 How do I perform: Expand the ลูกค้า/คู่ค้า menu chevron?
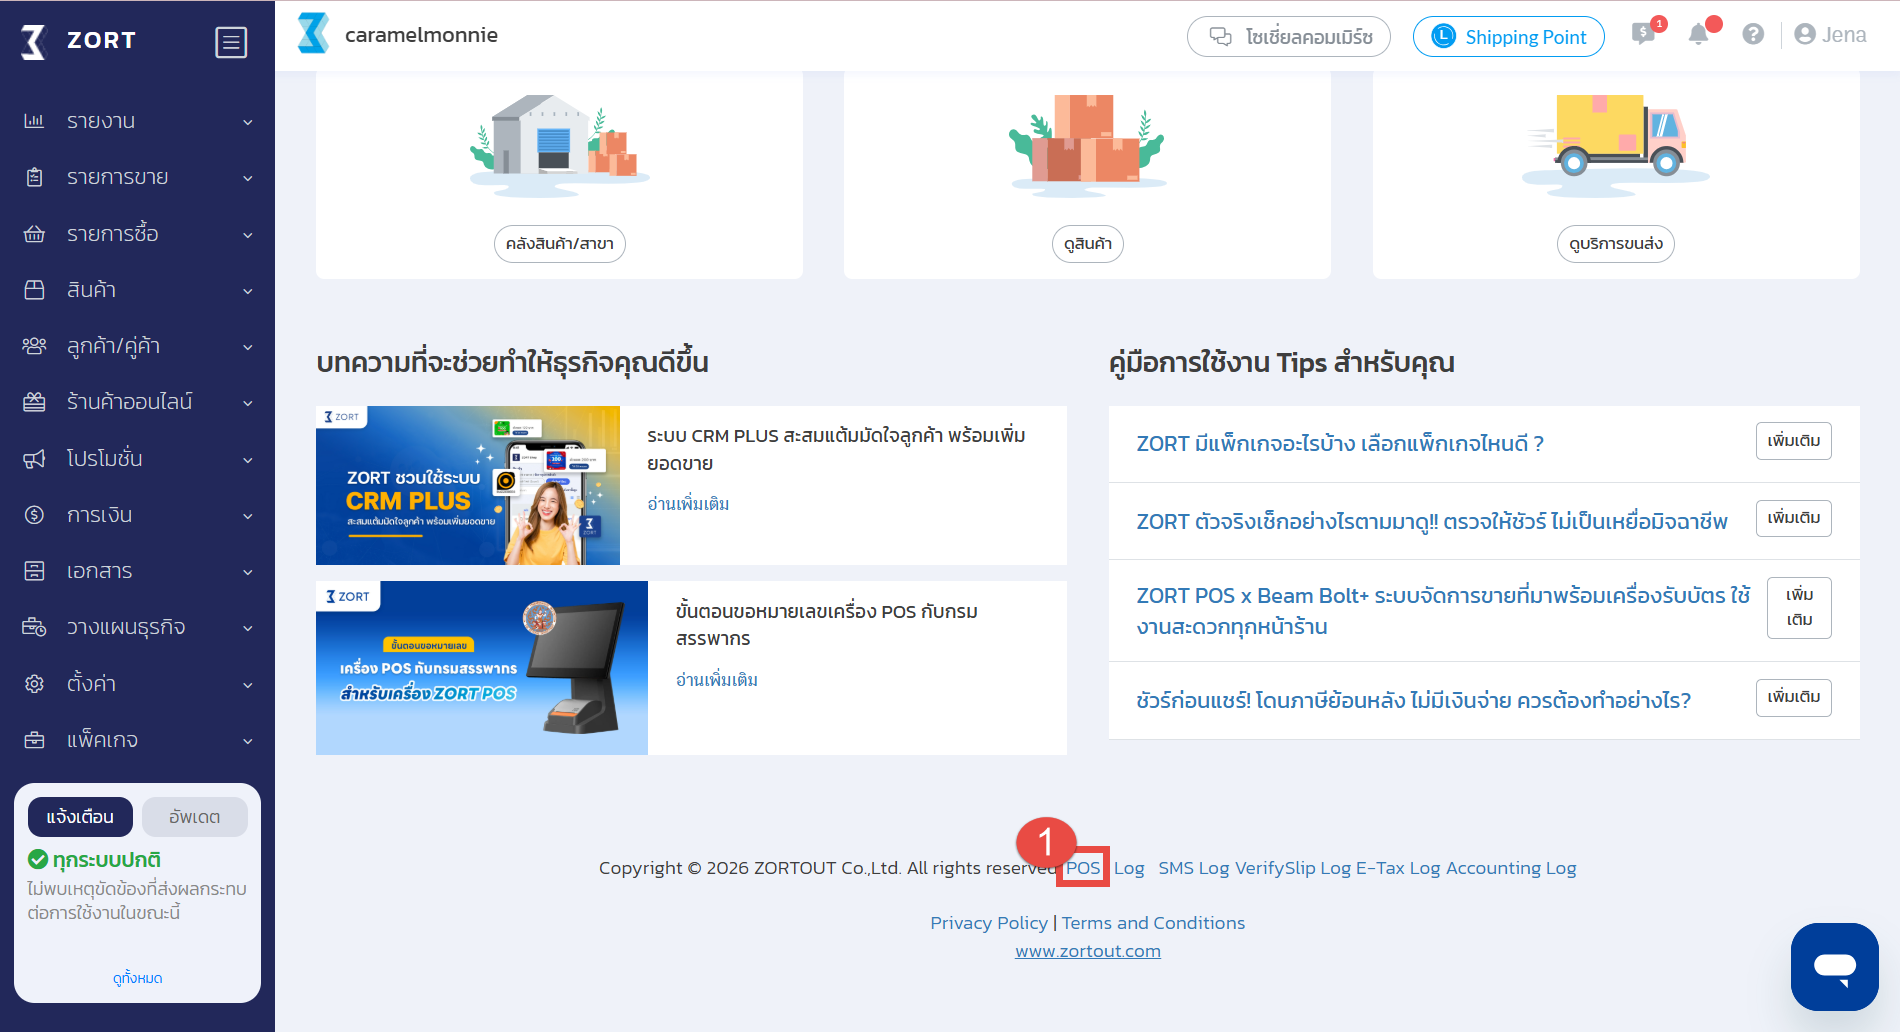point(248,347)
